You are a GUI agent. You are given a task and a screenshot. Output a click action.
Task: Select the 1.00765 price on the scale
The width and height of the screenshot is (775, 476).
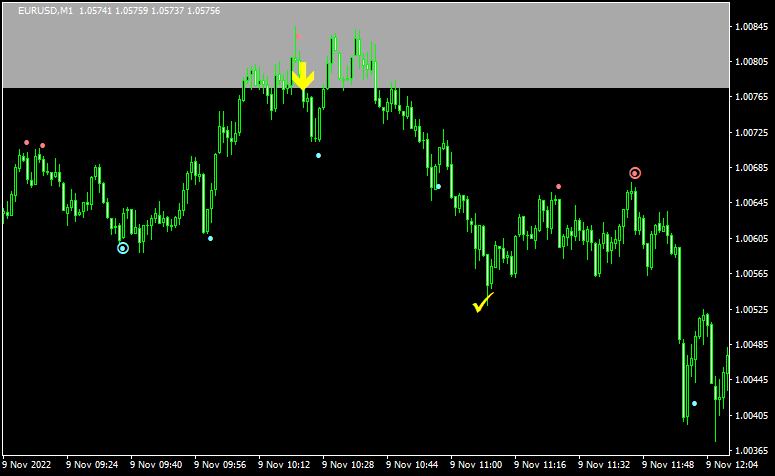click(x=750, y=97)
